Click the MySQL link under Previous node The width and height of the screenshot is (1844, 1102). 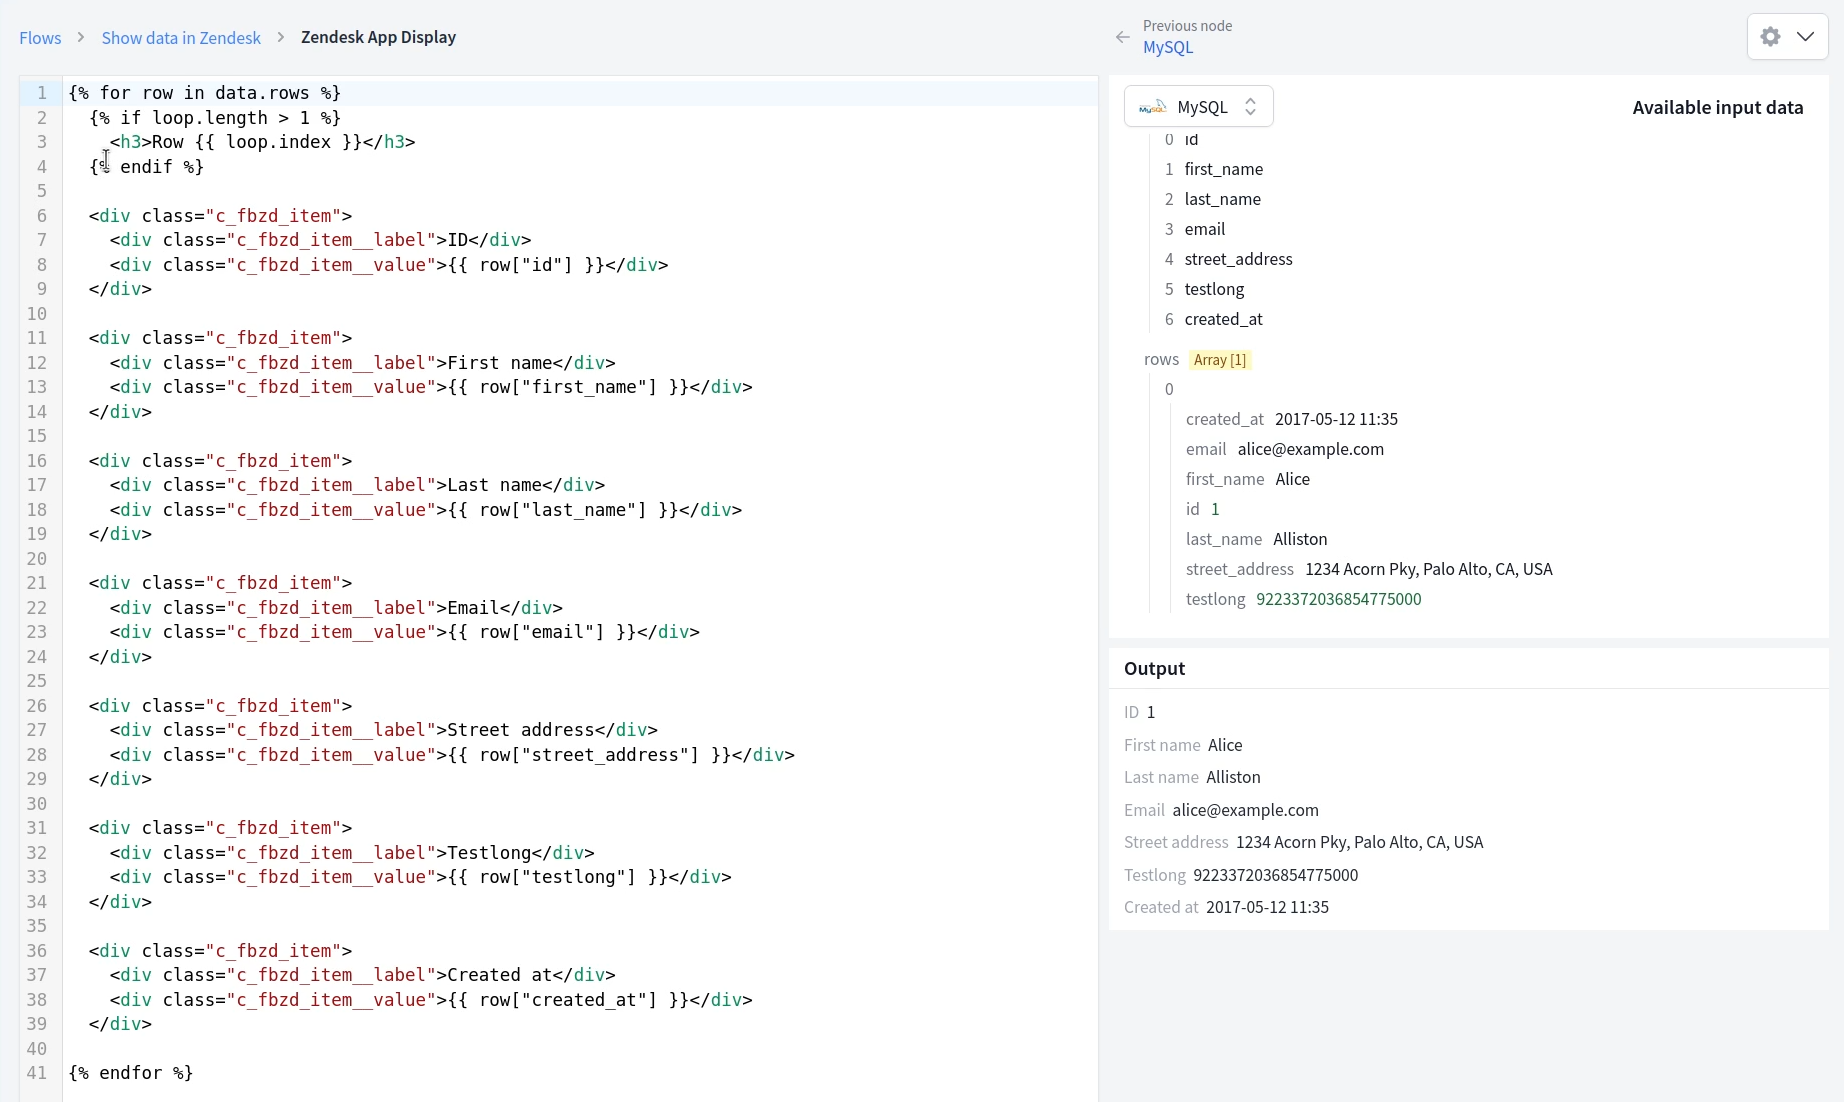(1167, 48)
